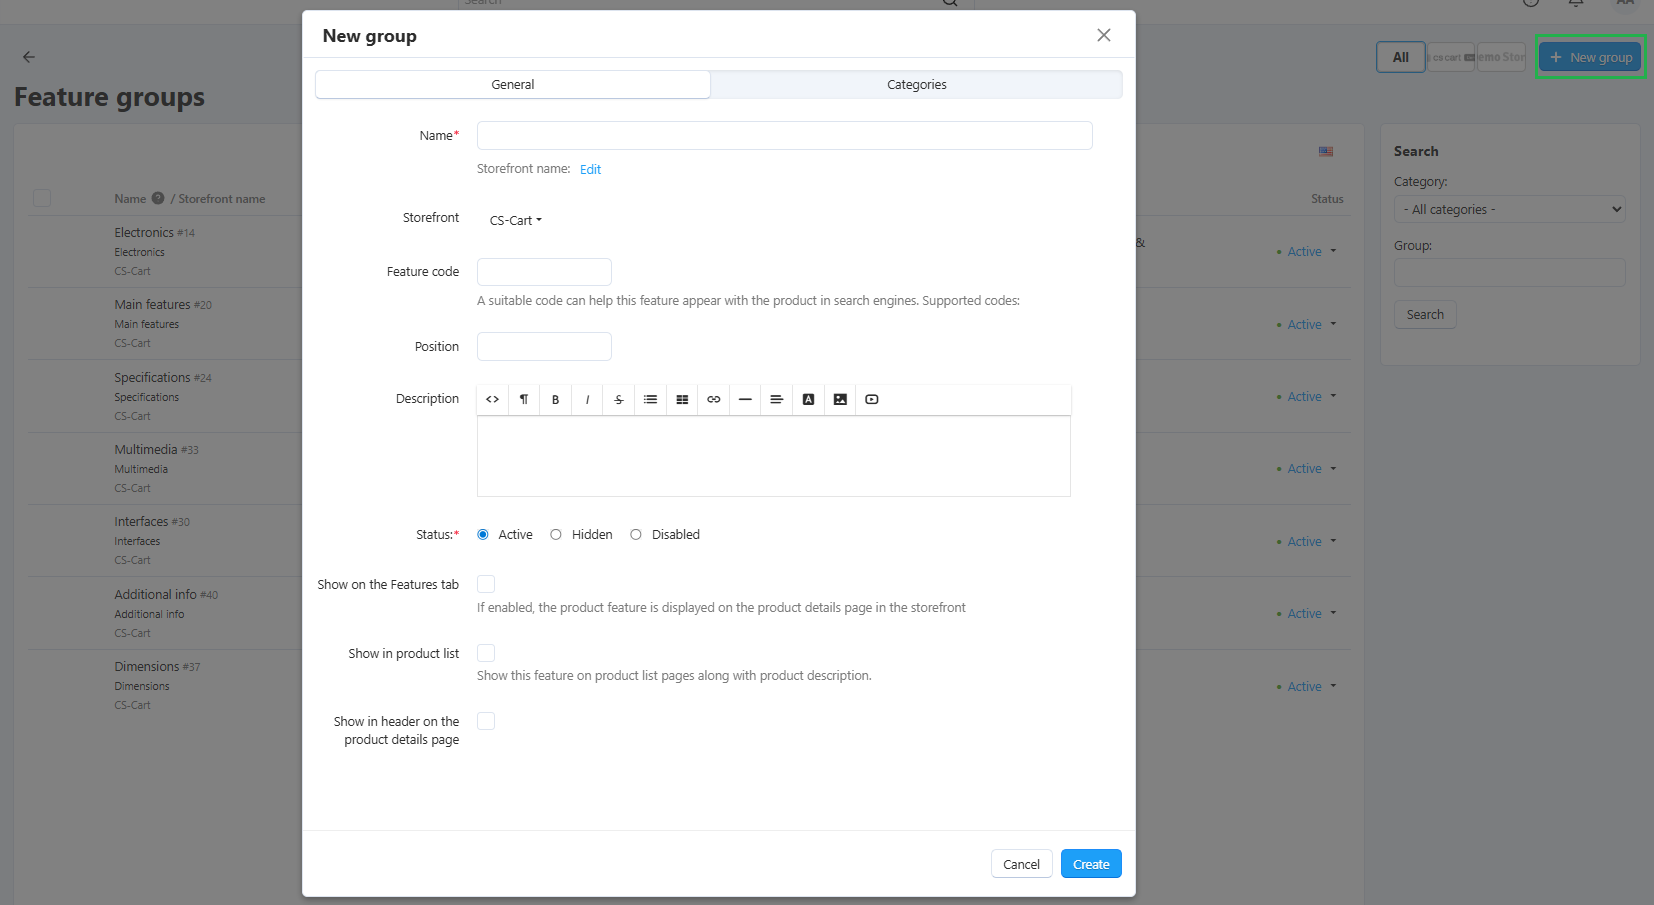
Task: Apply italic formatting in description editor
Action: click(x=587, y=399)
